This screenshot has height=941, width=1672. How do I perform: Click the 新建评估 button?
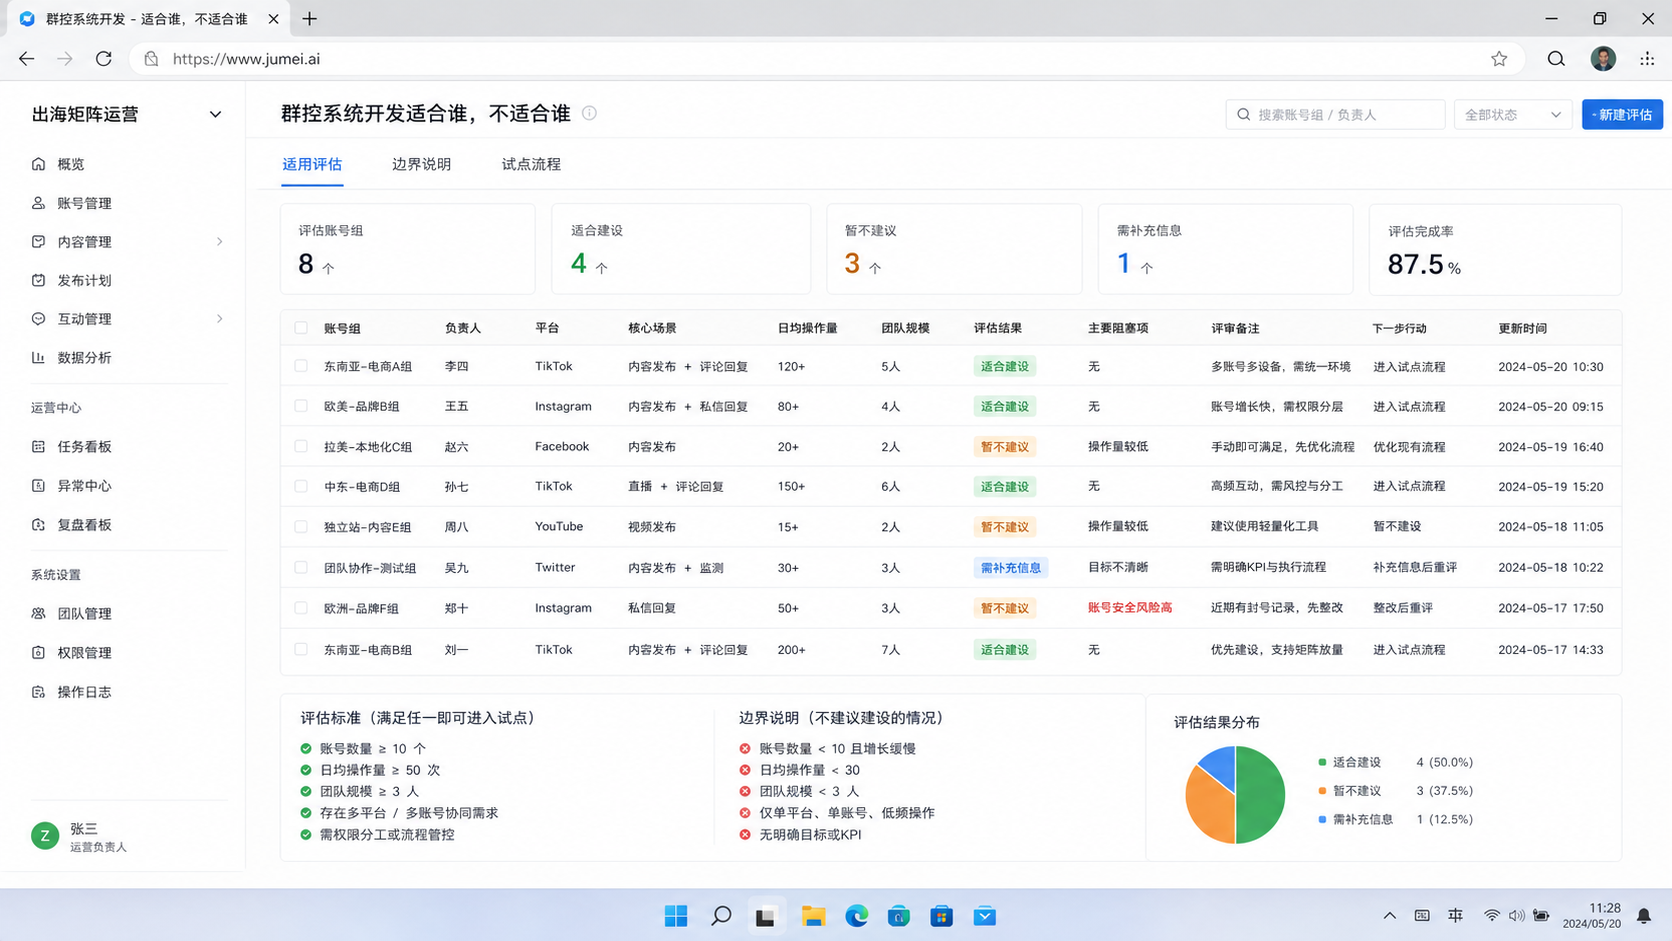coord(1622,115)
